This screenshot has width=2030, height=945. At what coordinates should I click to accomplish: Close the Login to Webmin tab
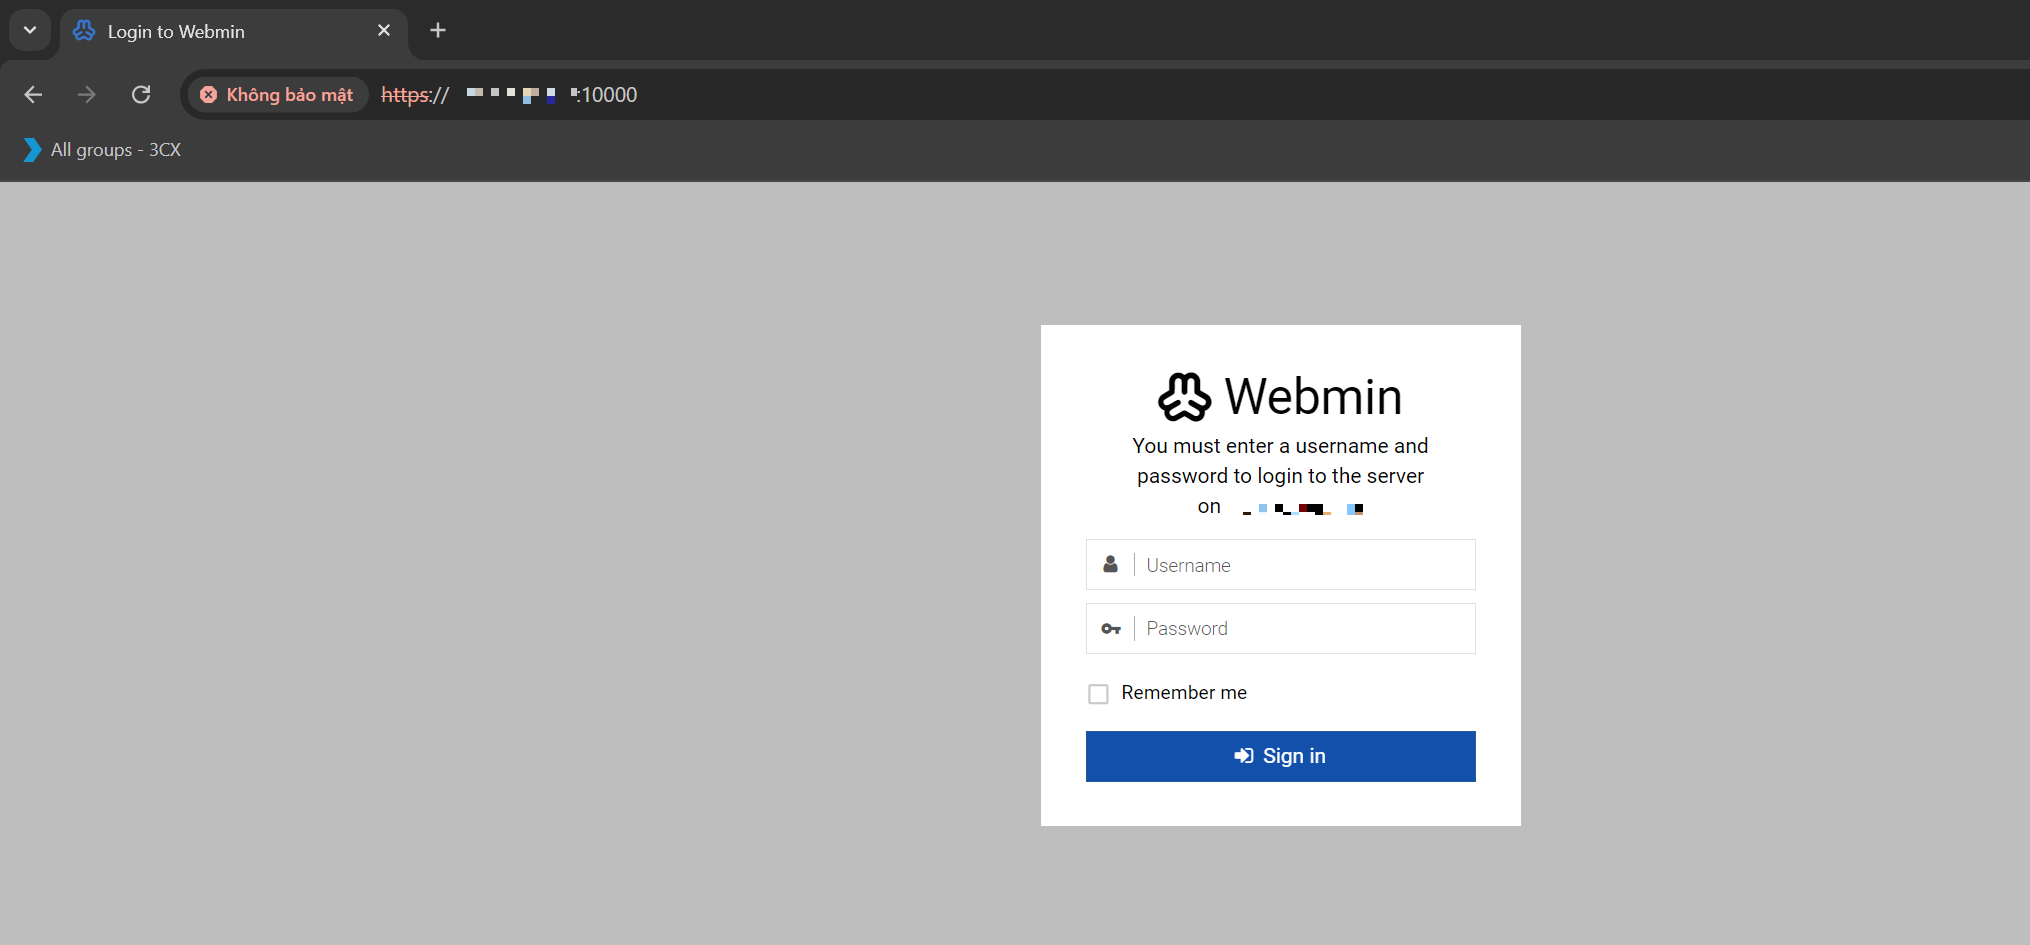click(384, 30)
